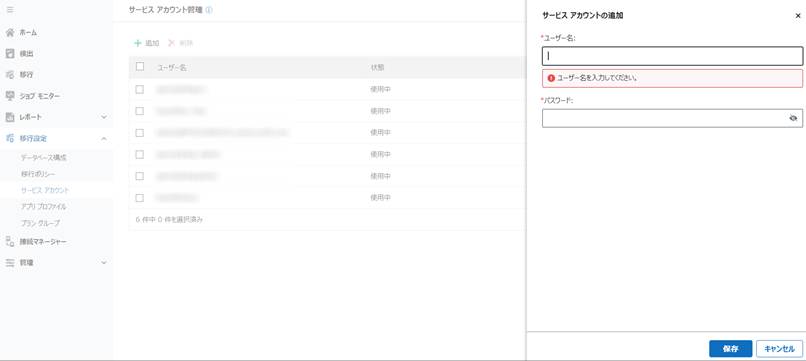The image size is (806, 361).
Task: Click the ユーザー名 column header
Action: (172, 67)
